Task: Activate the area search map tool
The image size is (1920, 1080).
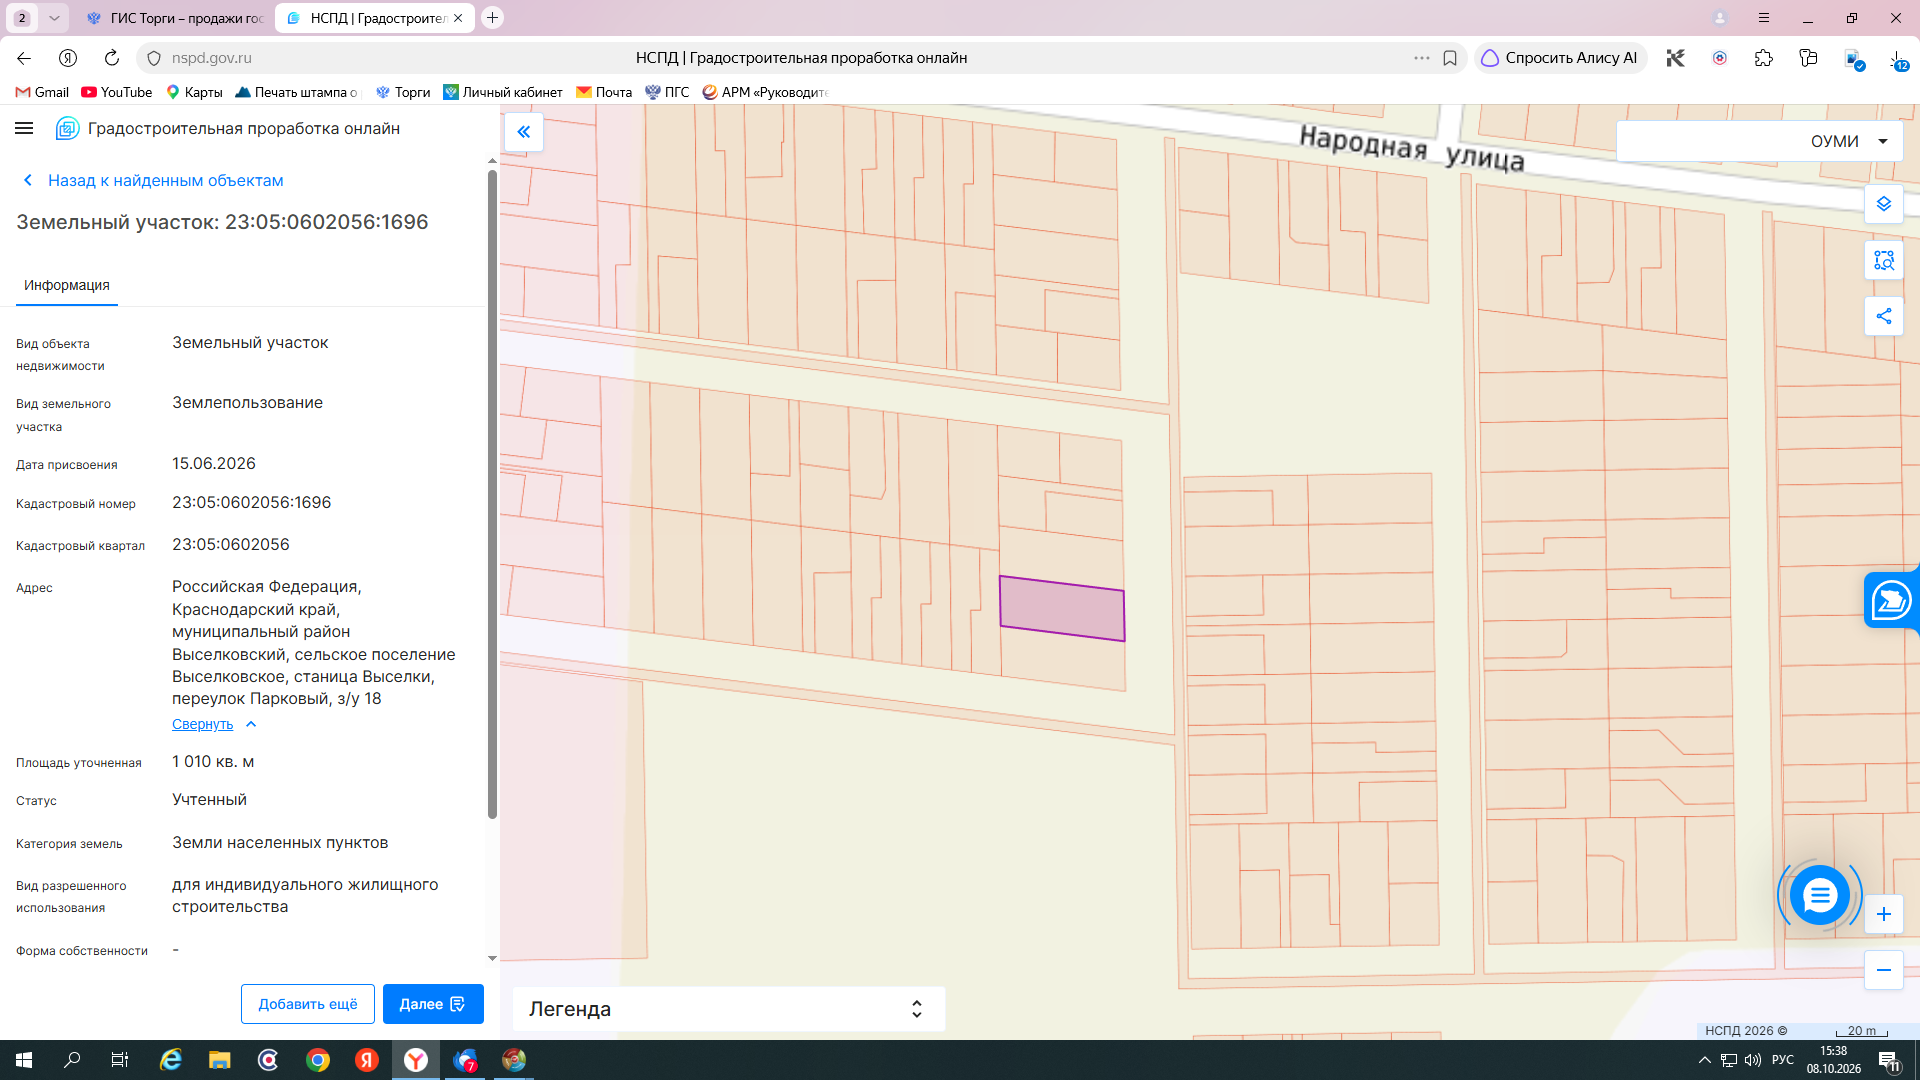Action: click(x=1883, y=261)
